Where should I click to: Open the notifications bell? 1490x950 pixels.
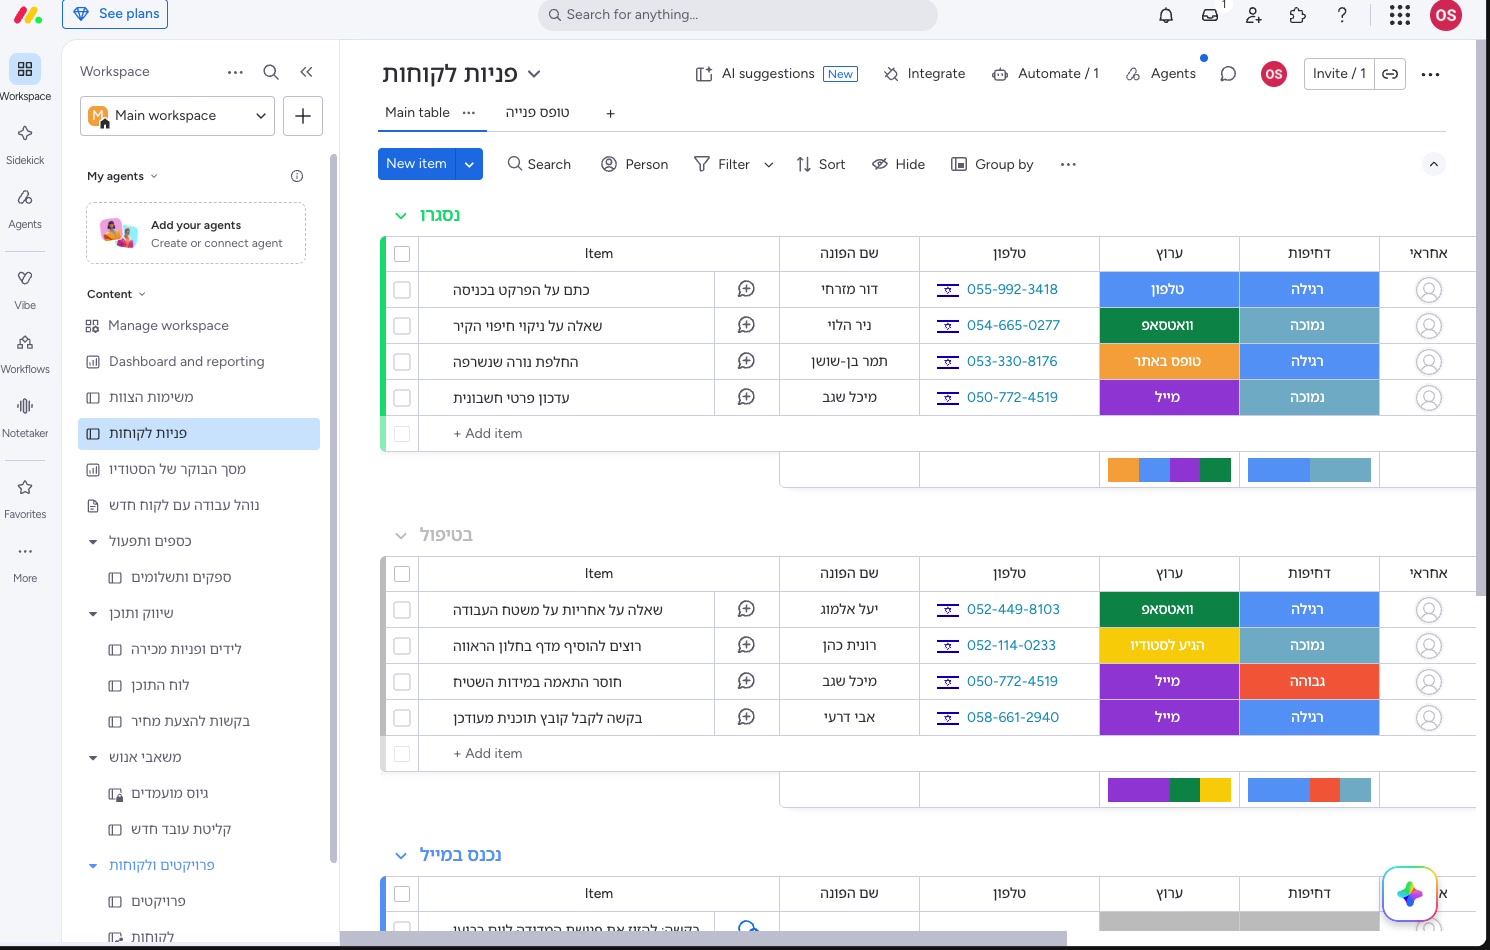[x=1166, y=15]
